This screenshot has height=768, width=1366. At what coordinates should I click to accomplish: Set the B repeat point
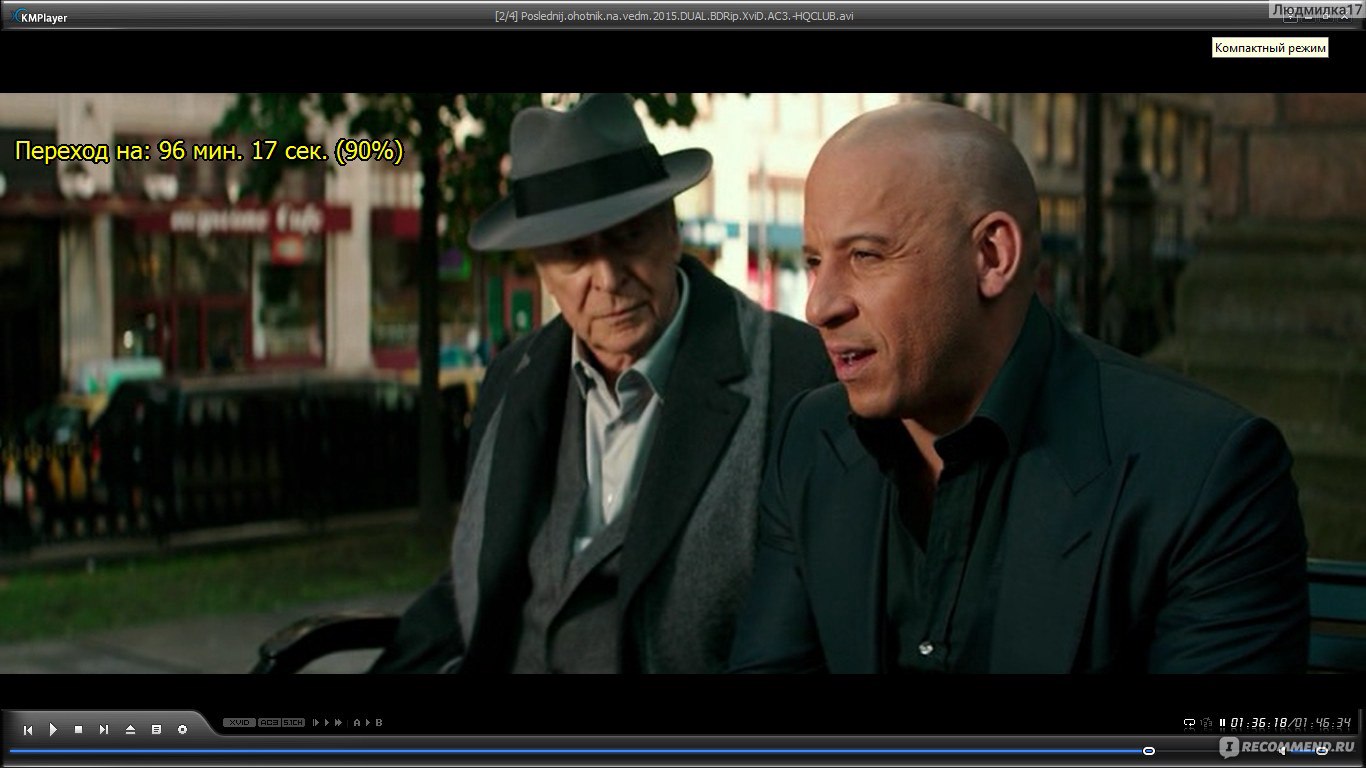click(x=379, y=722)
